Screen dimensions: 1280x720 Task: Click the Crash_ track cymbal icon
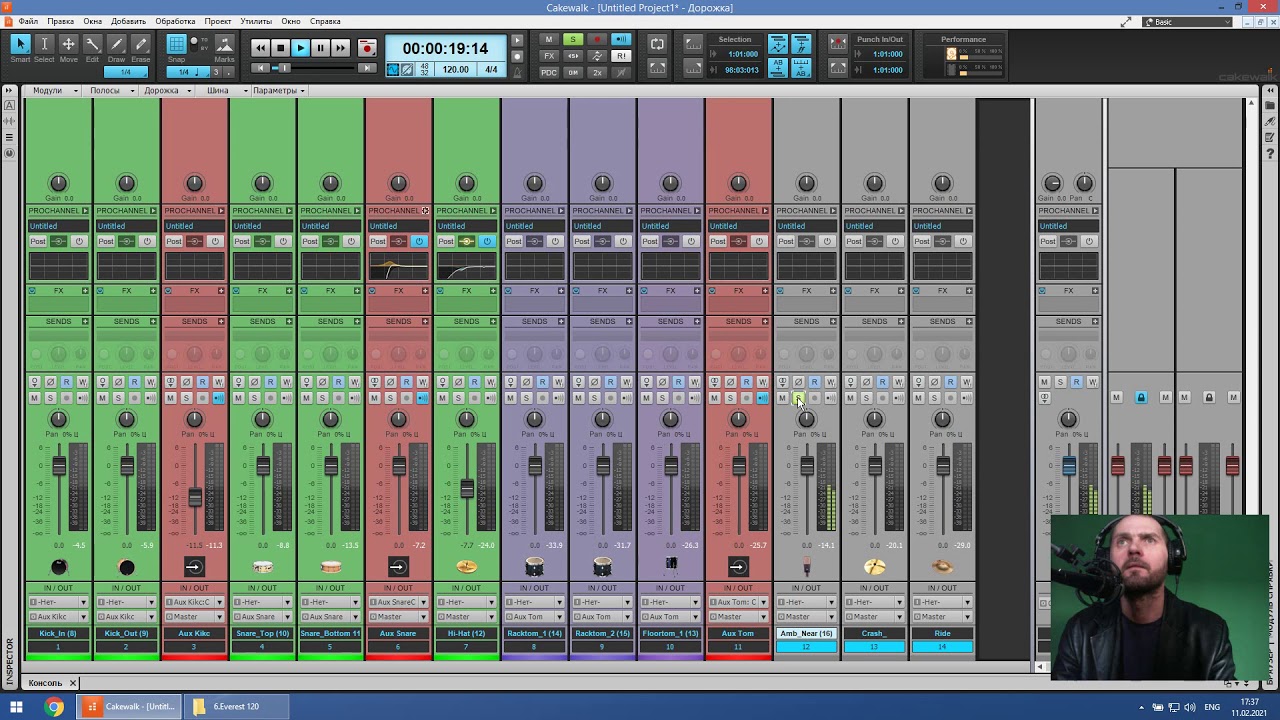pos(874,567)
